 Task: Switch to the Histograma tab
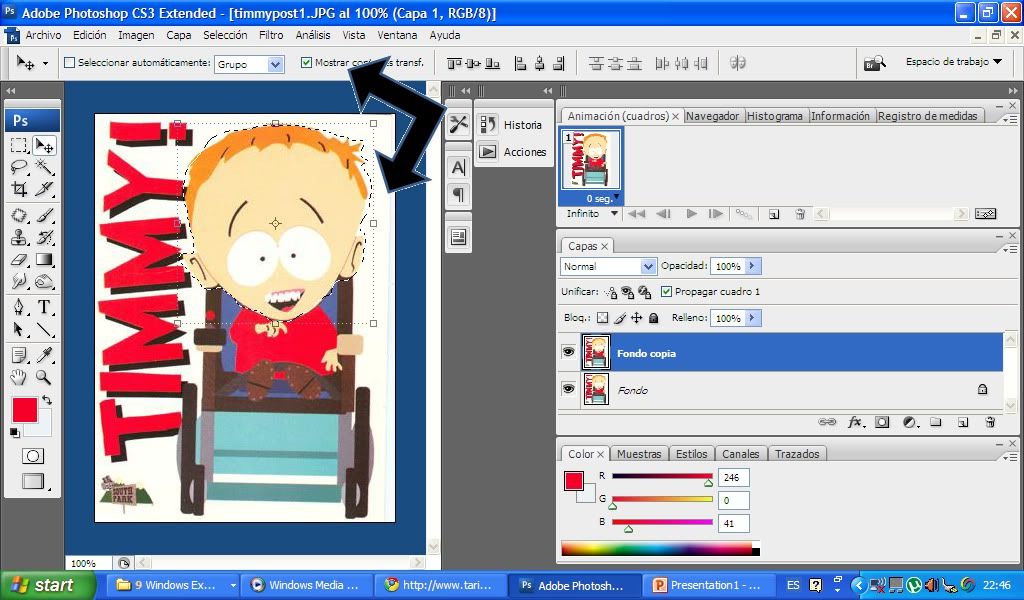[x=775, y=116]
